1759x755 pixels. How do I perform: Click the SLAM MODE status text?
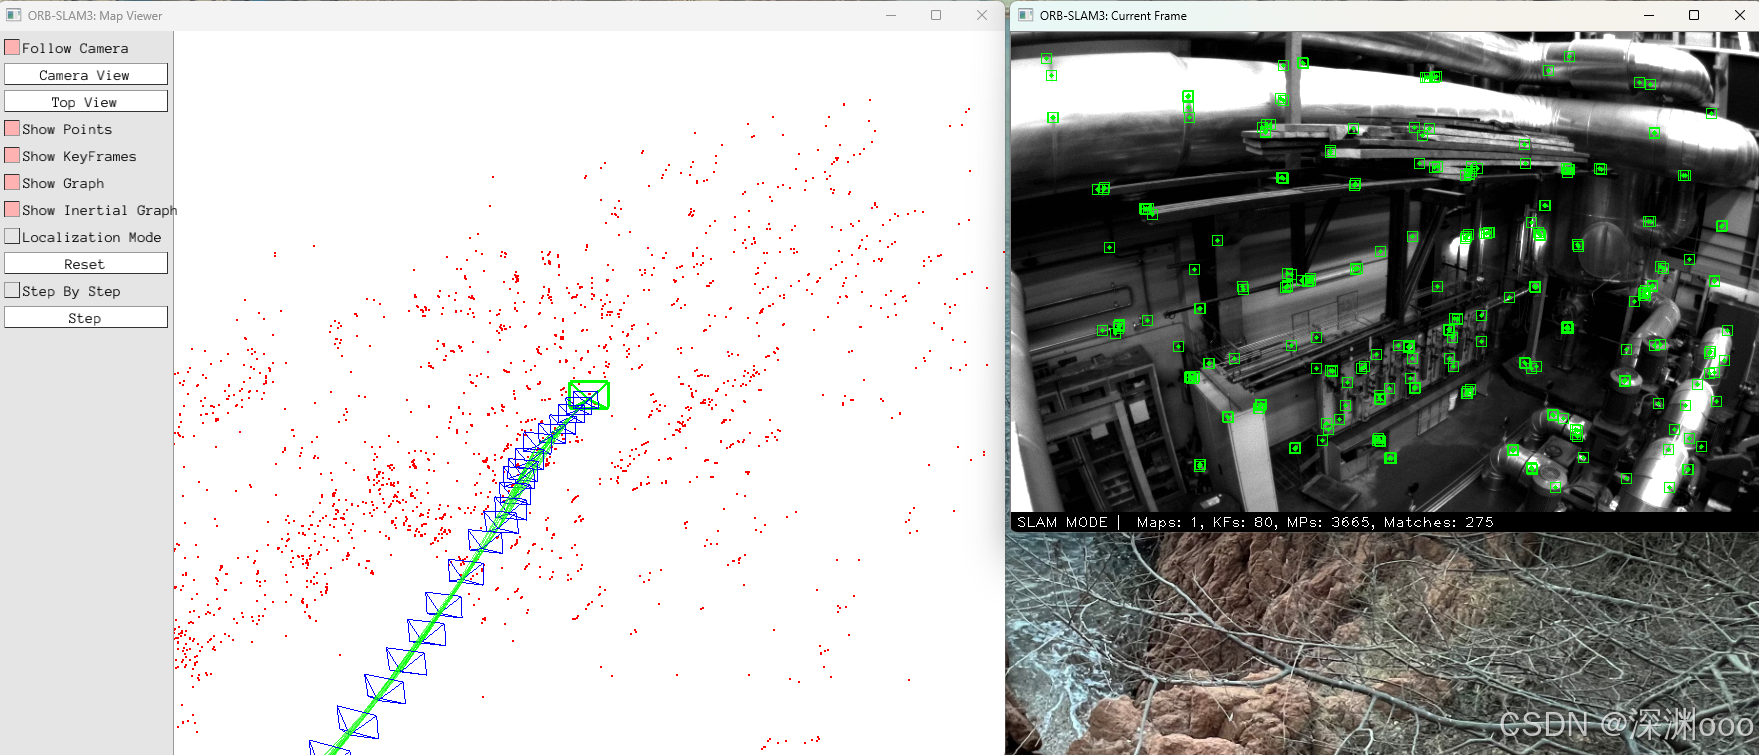tap(1062, 522)
